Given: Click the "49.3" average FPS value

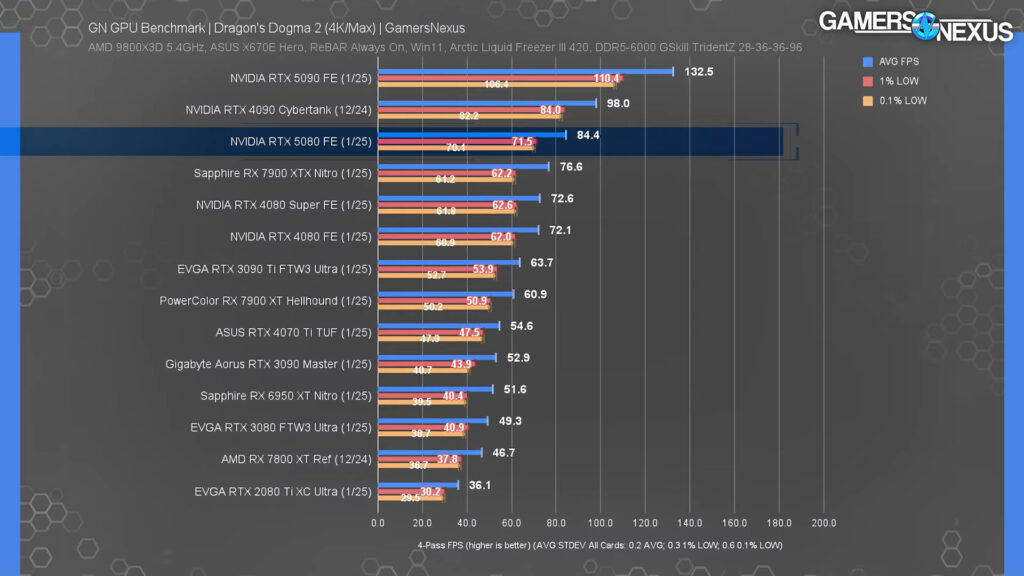Looking at the screenshot, I should click(510, 421).
